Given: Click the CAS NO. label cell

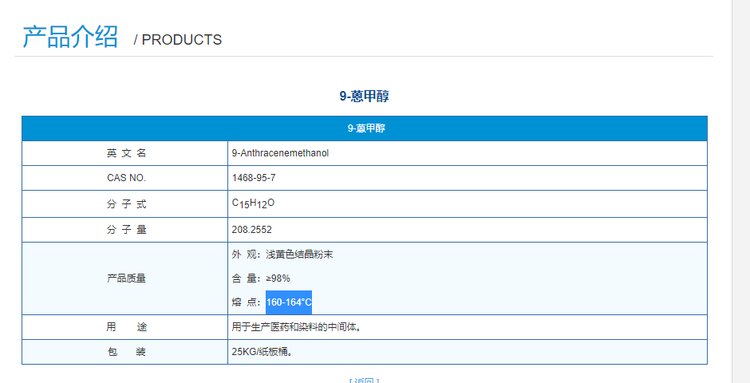Looking at the screenshot, I should tap(125, 178).
